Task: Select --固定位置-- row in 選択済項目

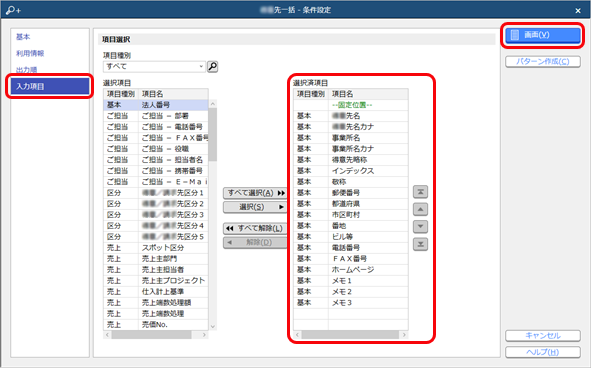Action: [x=351, y=105]
